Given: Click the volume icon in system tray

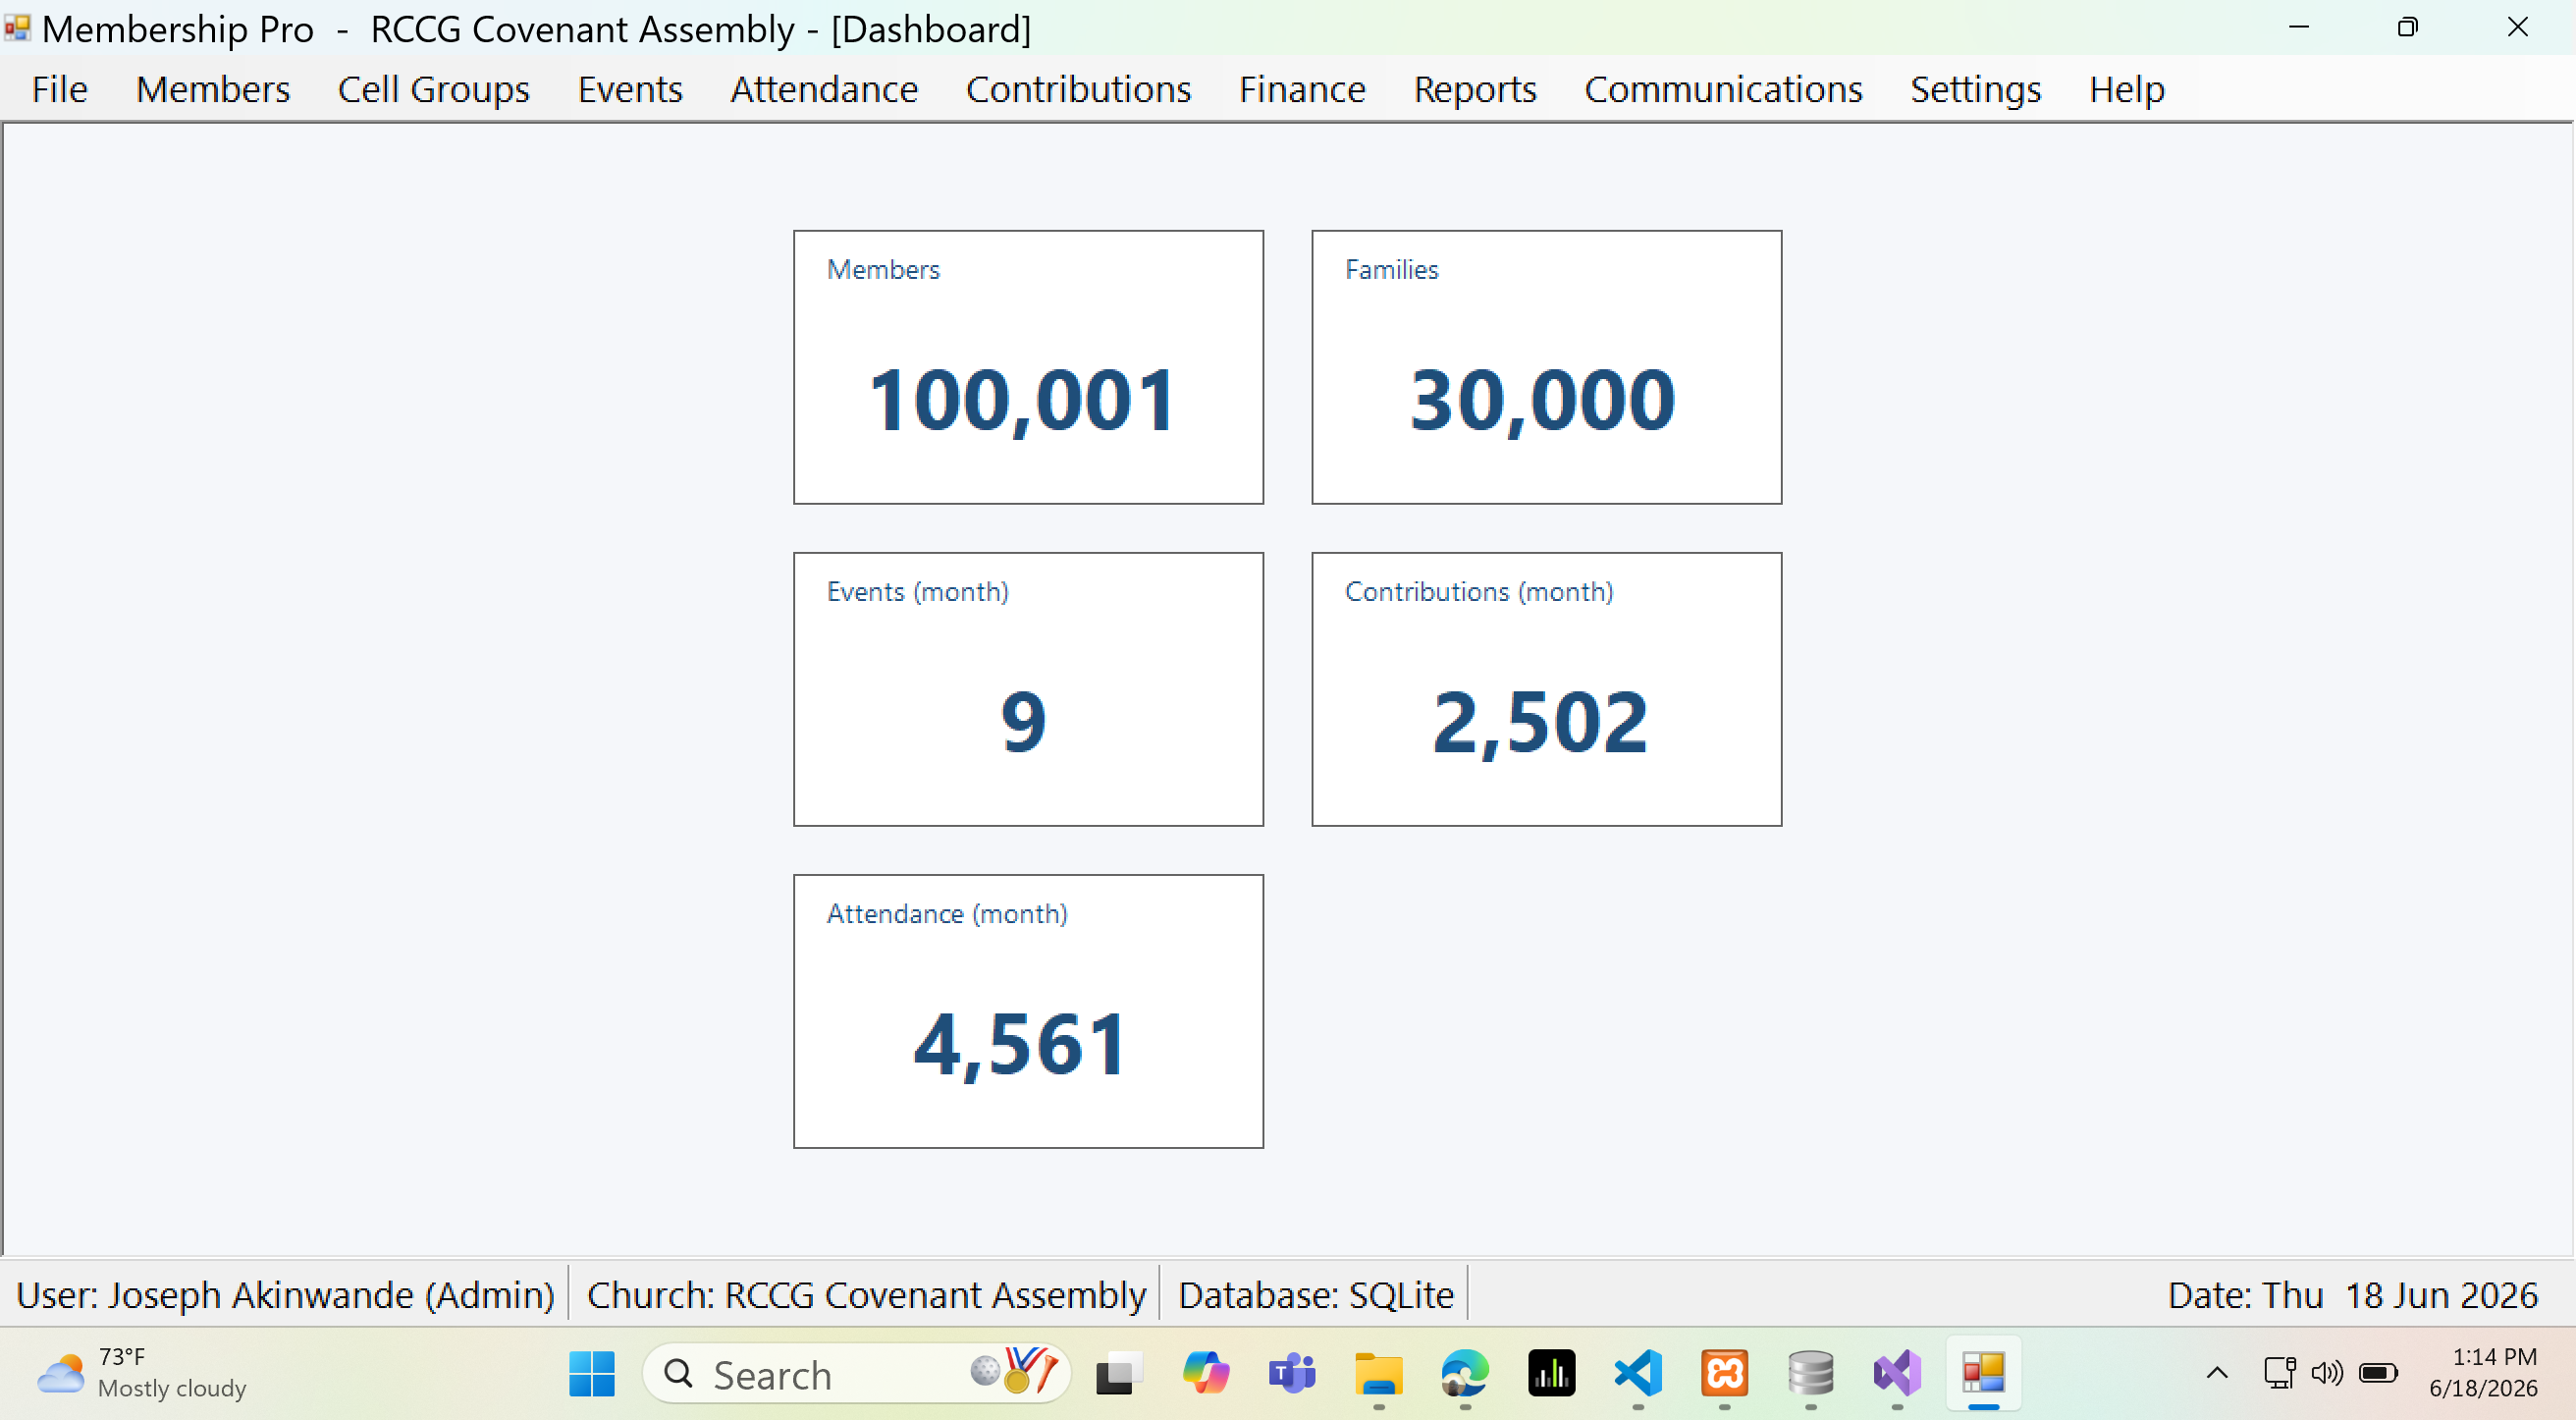Looking at the screenshot, I should click(2327, 1373).
